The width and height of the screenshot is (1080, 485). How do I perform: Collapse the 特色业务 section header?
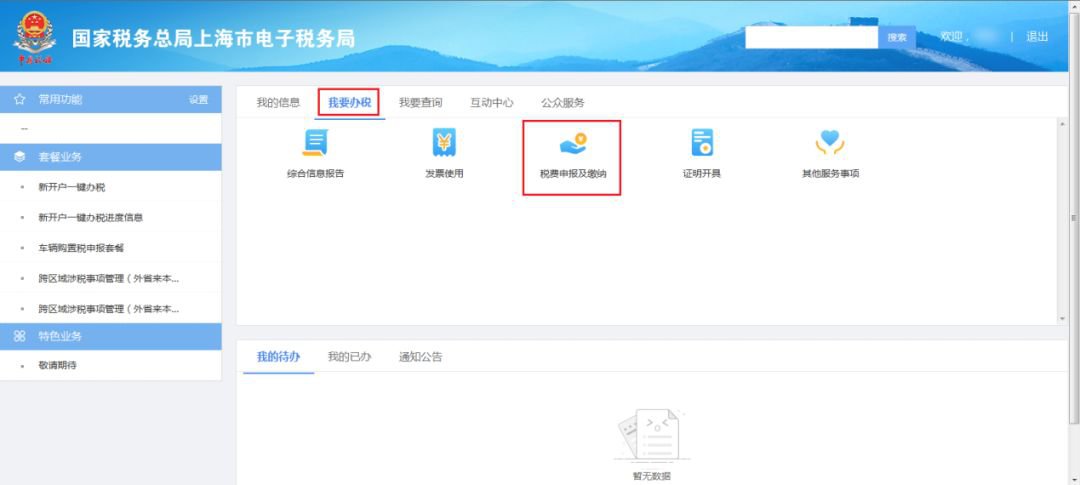110,336
